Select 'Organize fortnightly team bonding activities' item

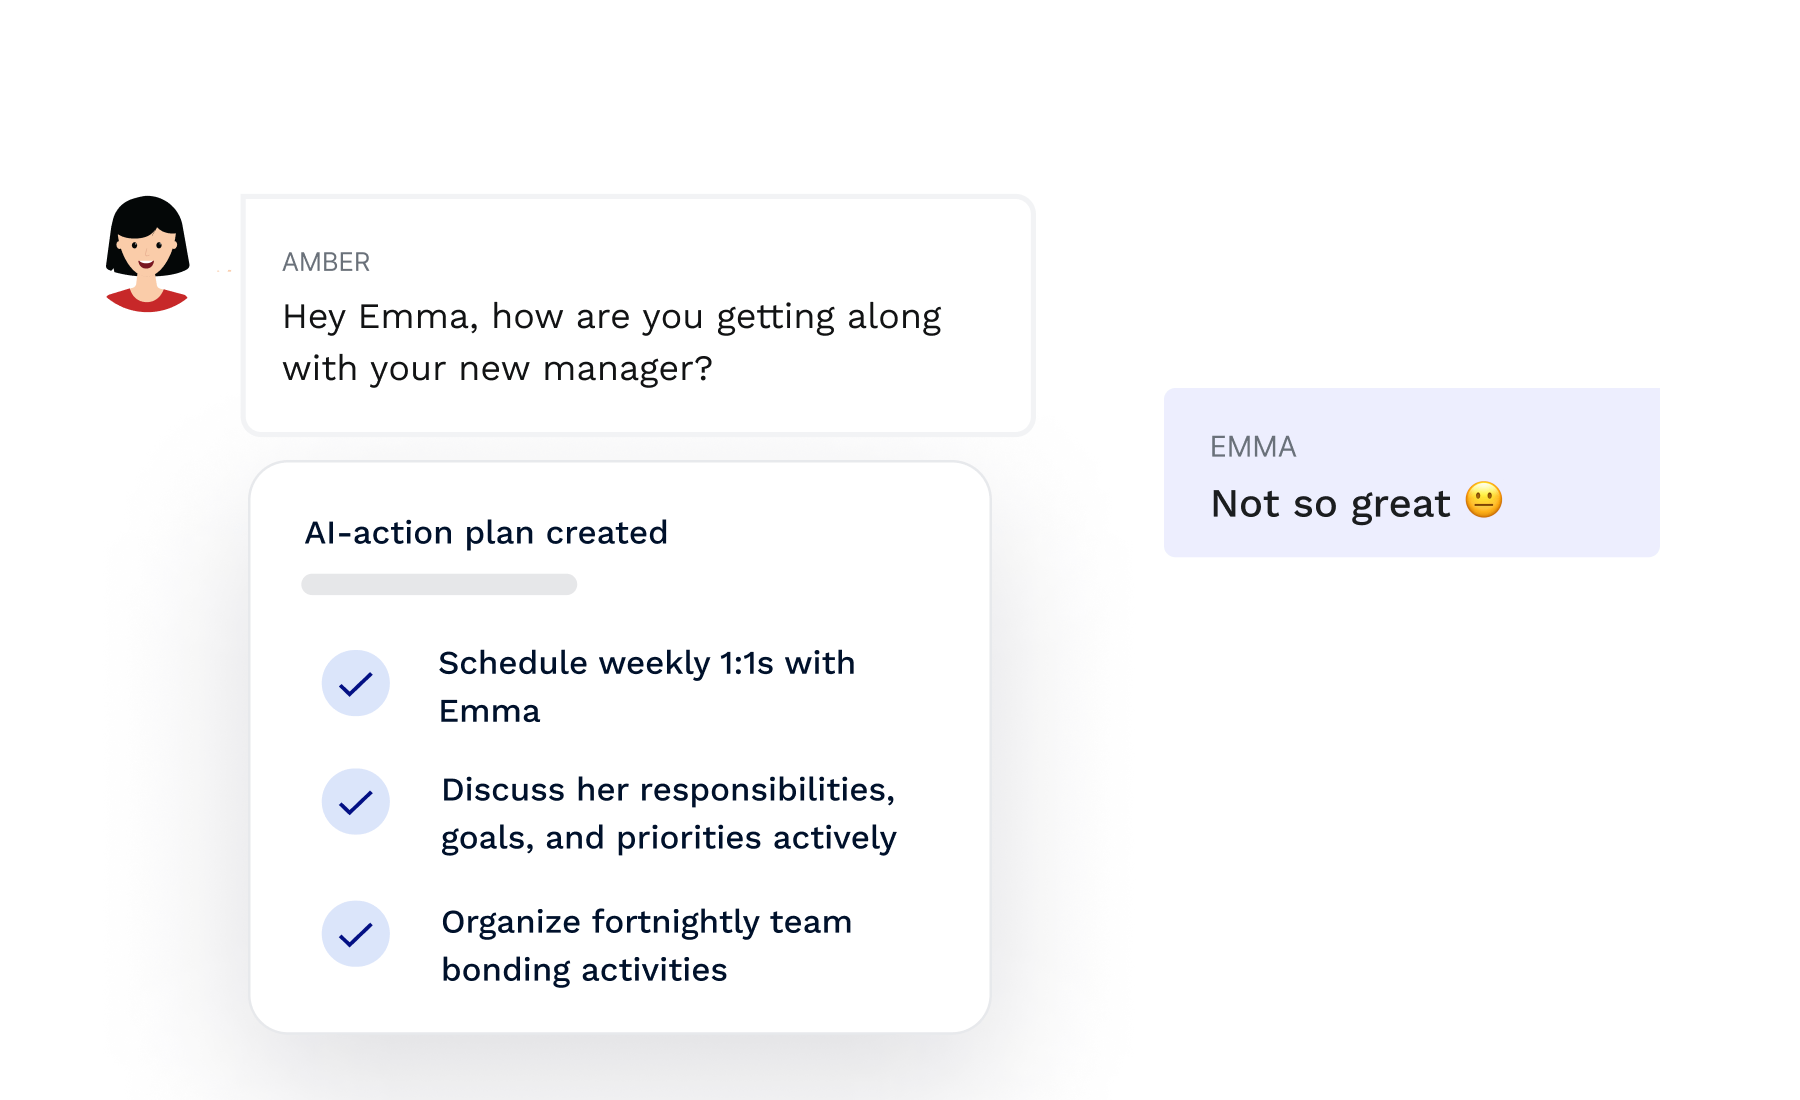coord(646,946)
